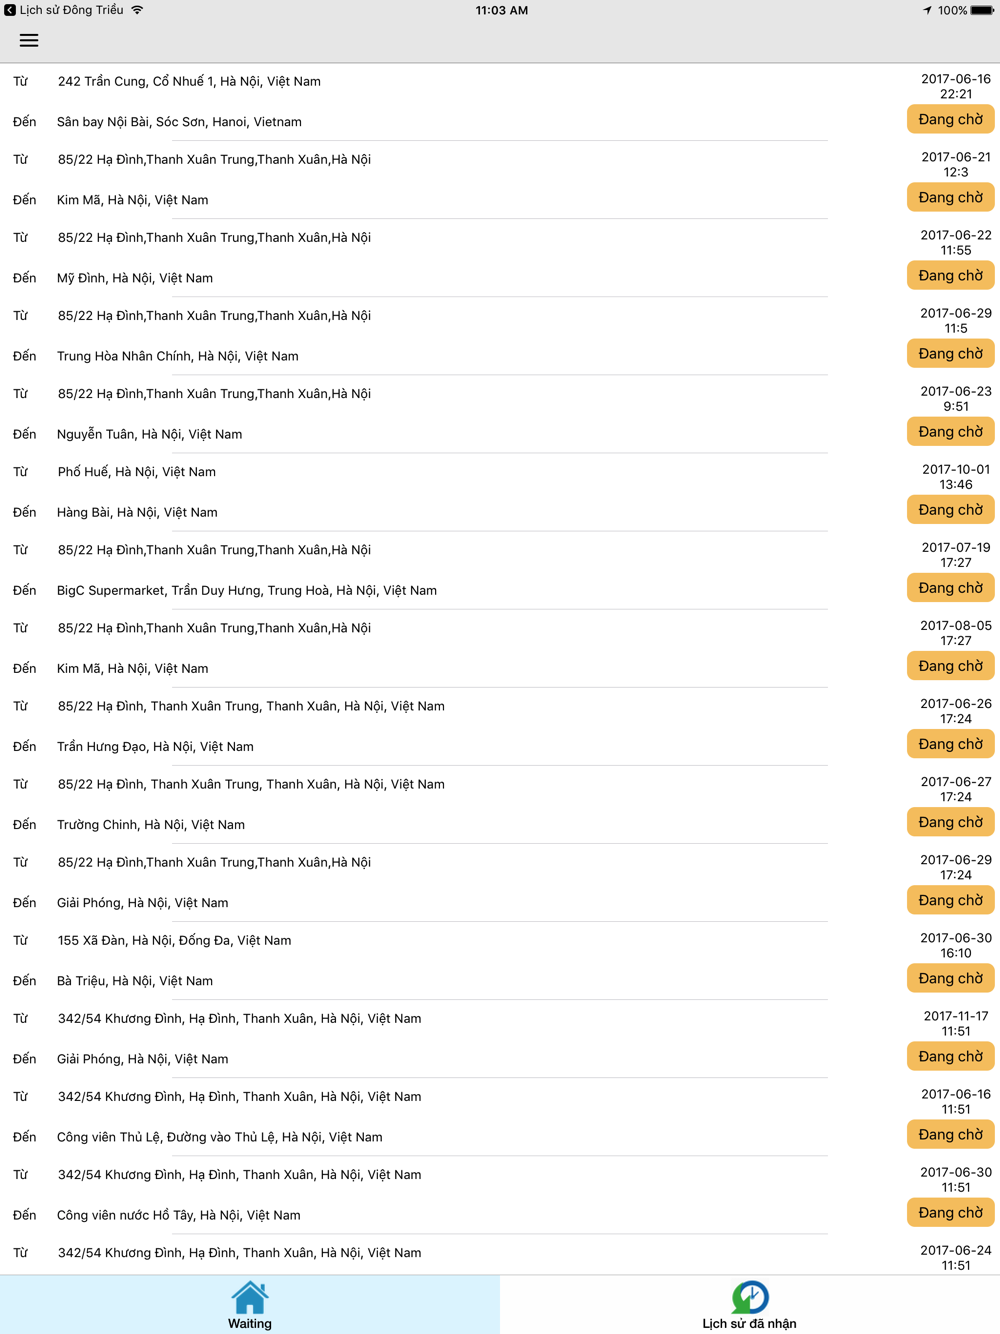
Task: Tap Đang chờ for Sân bay Nội Bài trip
Action: pyautogui.click(x=951, y=119)
